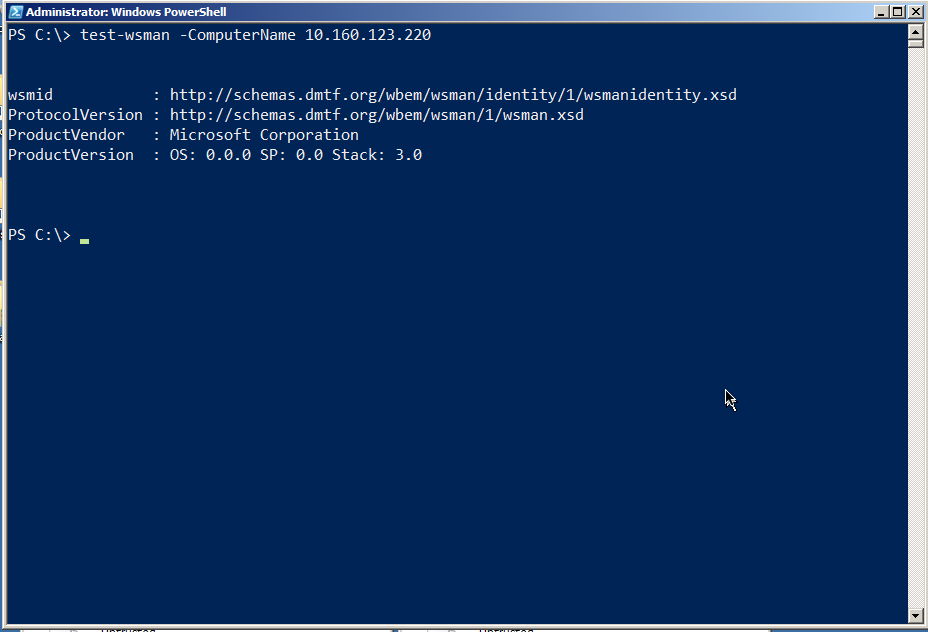The image size is (928, 632).
Task: Click the scrollbar up arrow
Action: (x=914, y=30)
